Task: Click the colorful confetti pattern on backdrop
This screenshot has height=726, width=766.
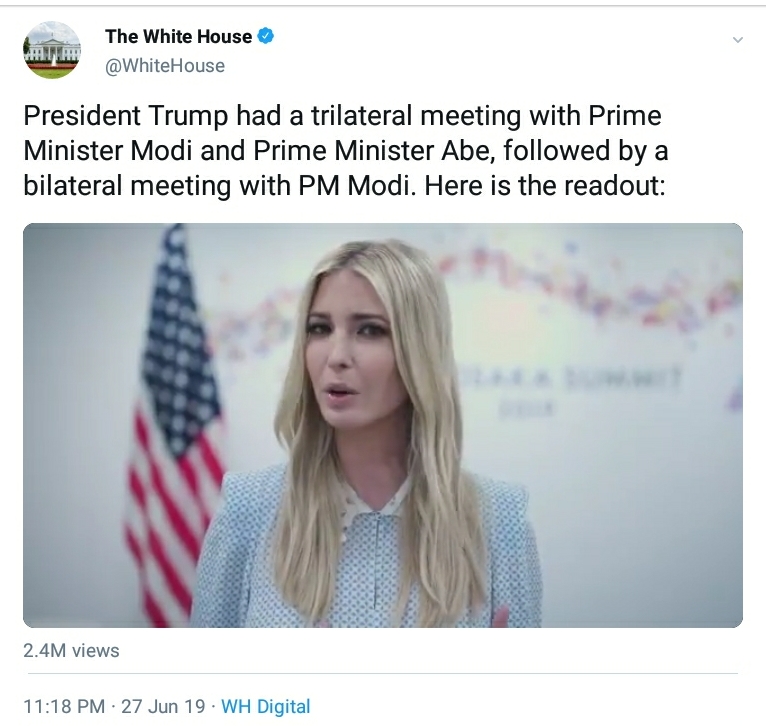Action: 586,288
